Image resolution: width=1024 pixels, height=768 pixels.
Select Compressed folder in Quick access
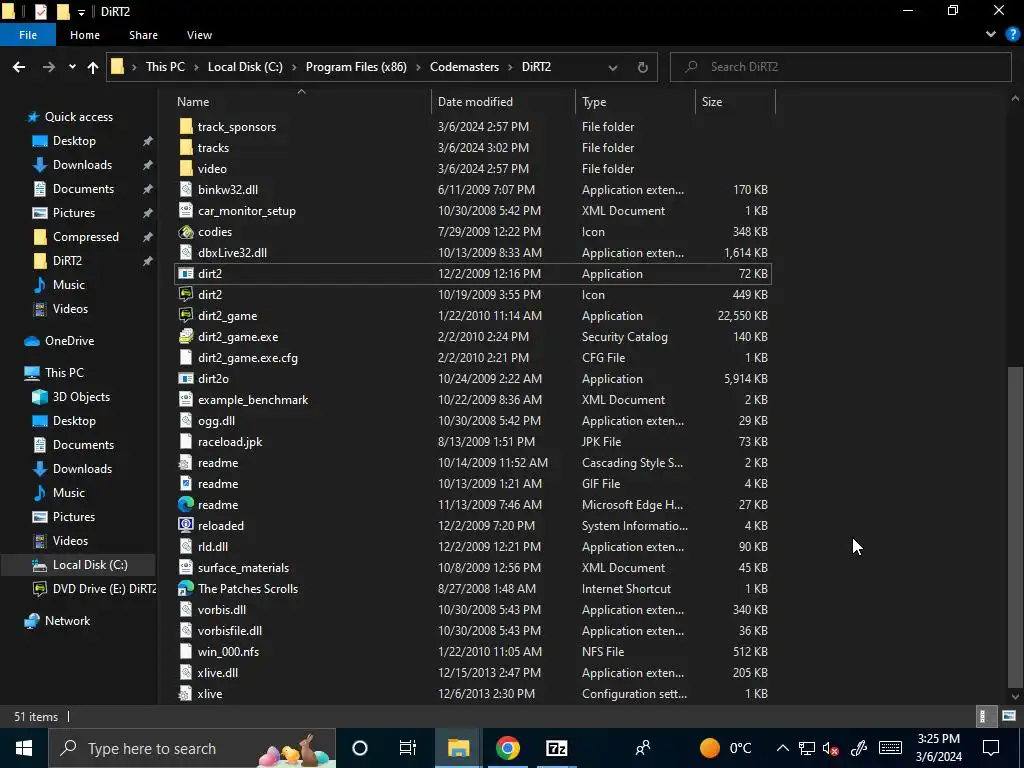coord(86,237)
